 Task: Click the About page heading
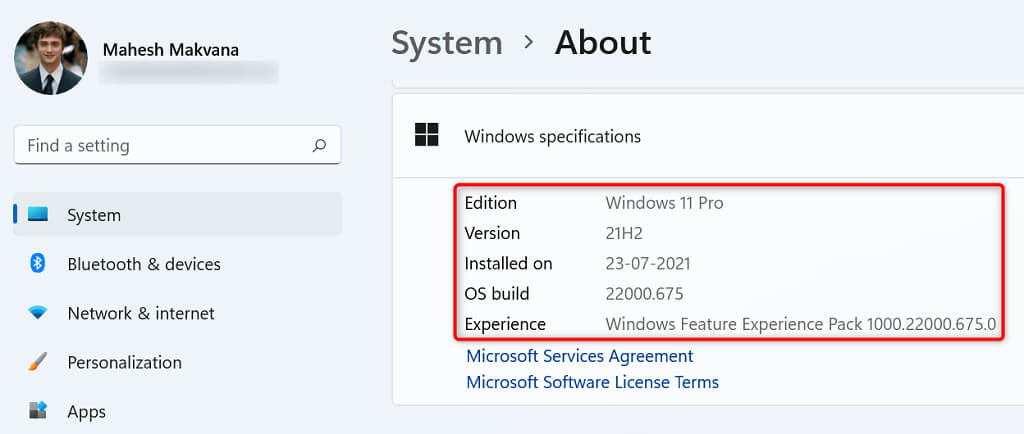603,43
